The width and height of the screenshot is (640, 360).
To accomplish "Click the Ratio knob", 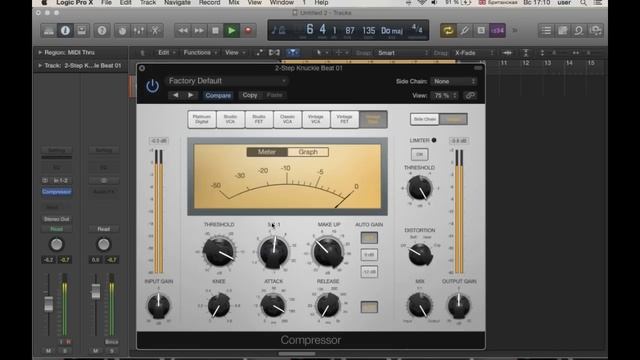I will point(273,252).
